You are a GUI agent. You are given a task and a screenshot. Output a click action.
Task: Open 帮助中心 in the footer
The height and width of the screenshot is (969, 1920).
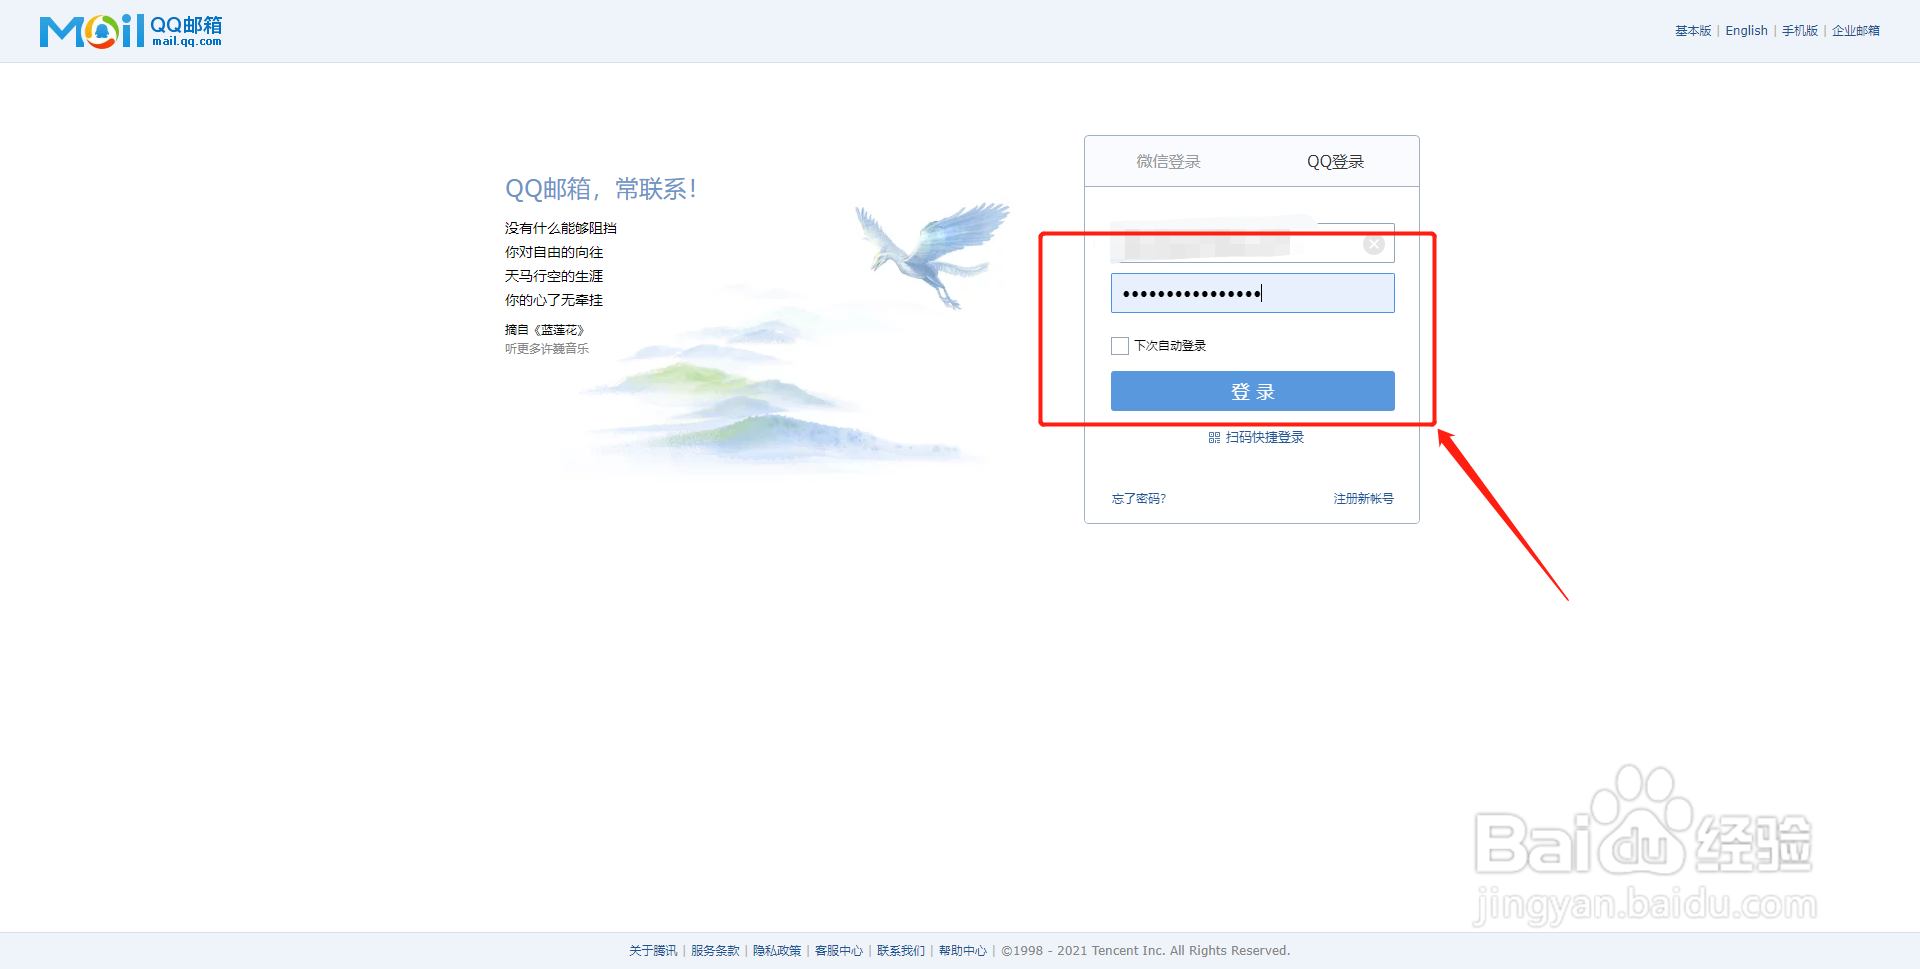point(963,951)
